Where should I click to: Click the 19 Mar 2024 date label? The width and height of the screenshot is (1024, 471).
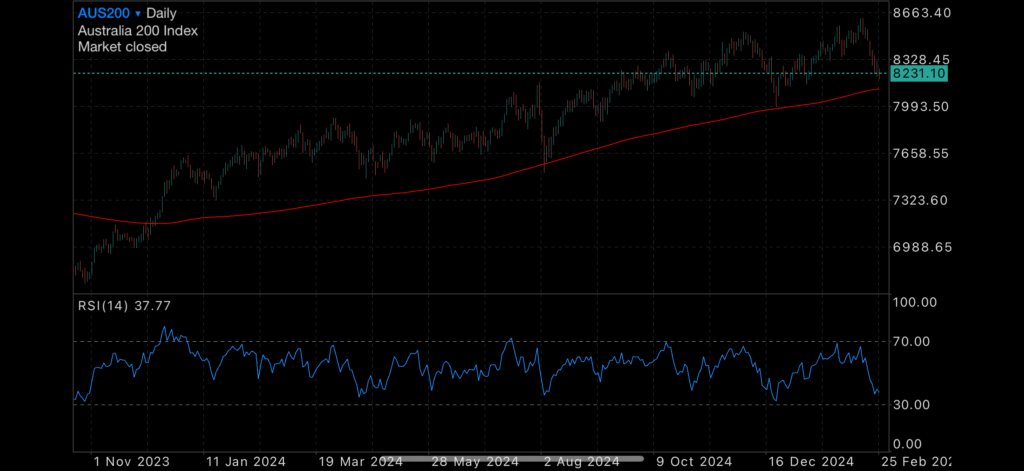tap(360, 462)
